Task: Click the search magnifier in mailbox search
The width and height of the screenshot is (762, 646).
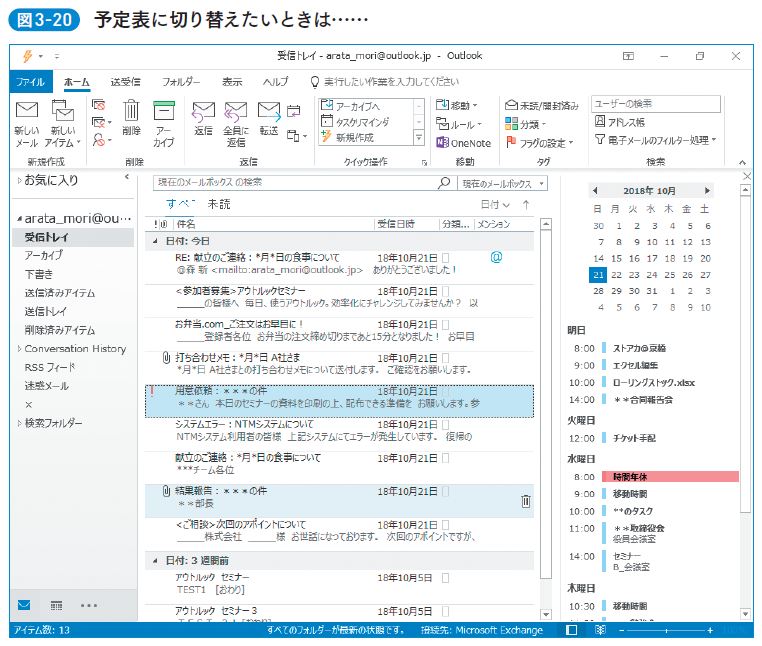Action: click(x=444, y=183)
